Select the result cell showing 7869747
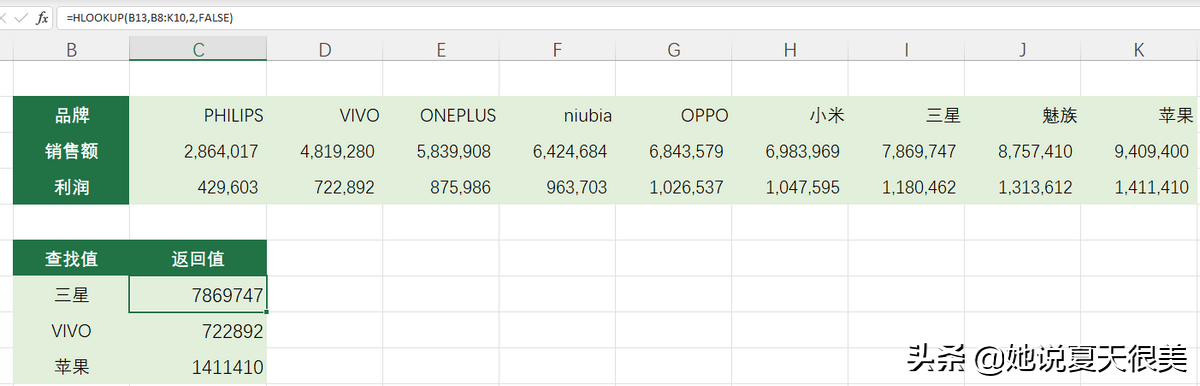 coord(198,295)
